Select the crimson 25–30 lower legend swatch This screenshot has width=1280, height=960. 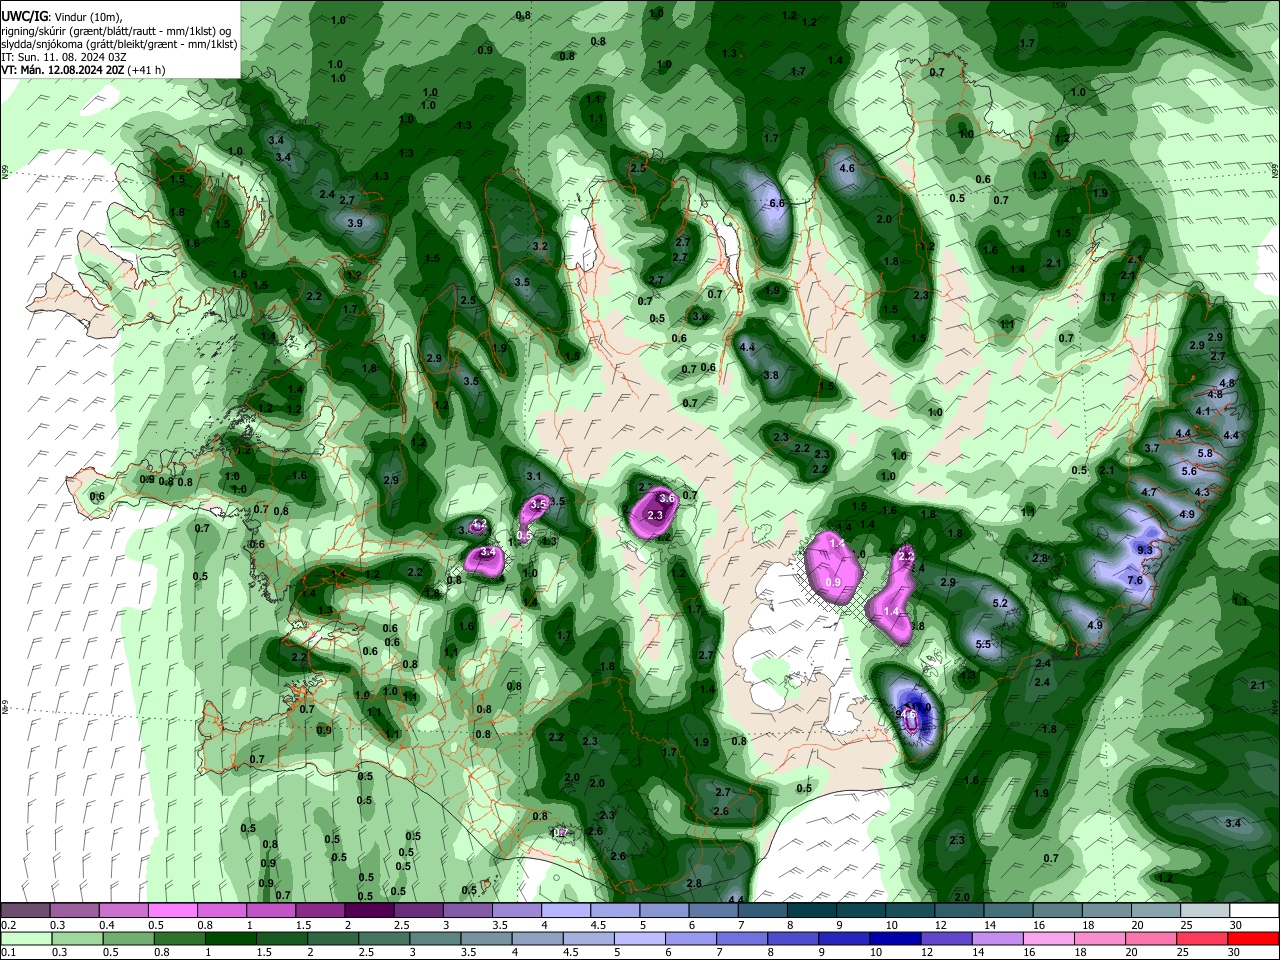coord(1202,939)
